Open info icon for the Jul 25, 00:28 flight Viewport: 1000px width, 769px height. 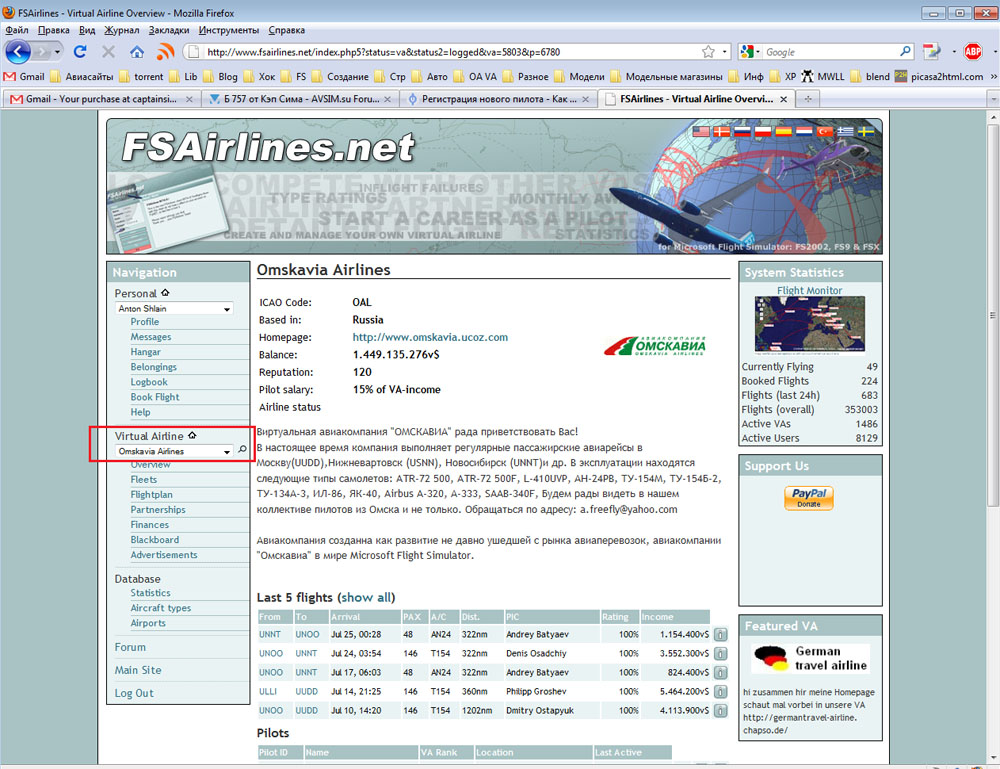(721, 634)
